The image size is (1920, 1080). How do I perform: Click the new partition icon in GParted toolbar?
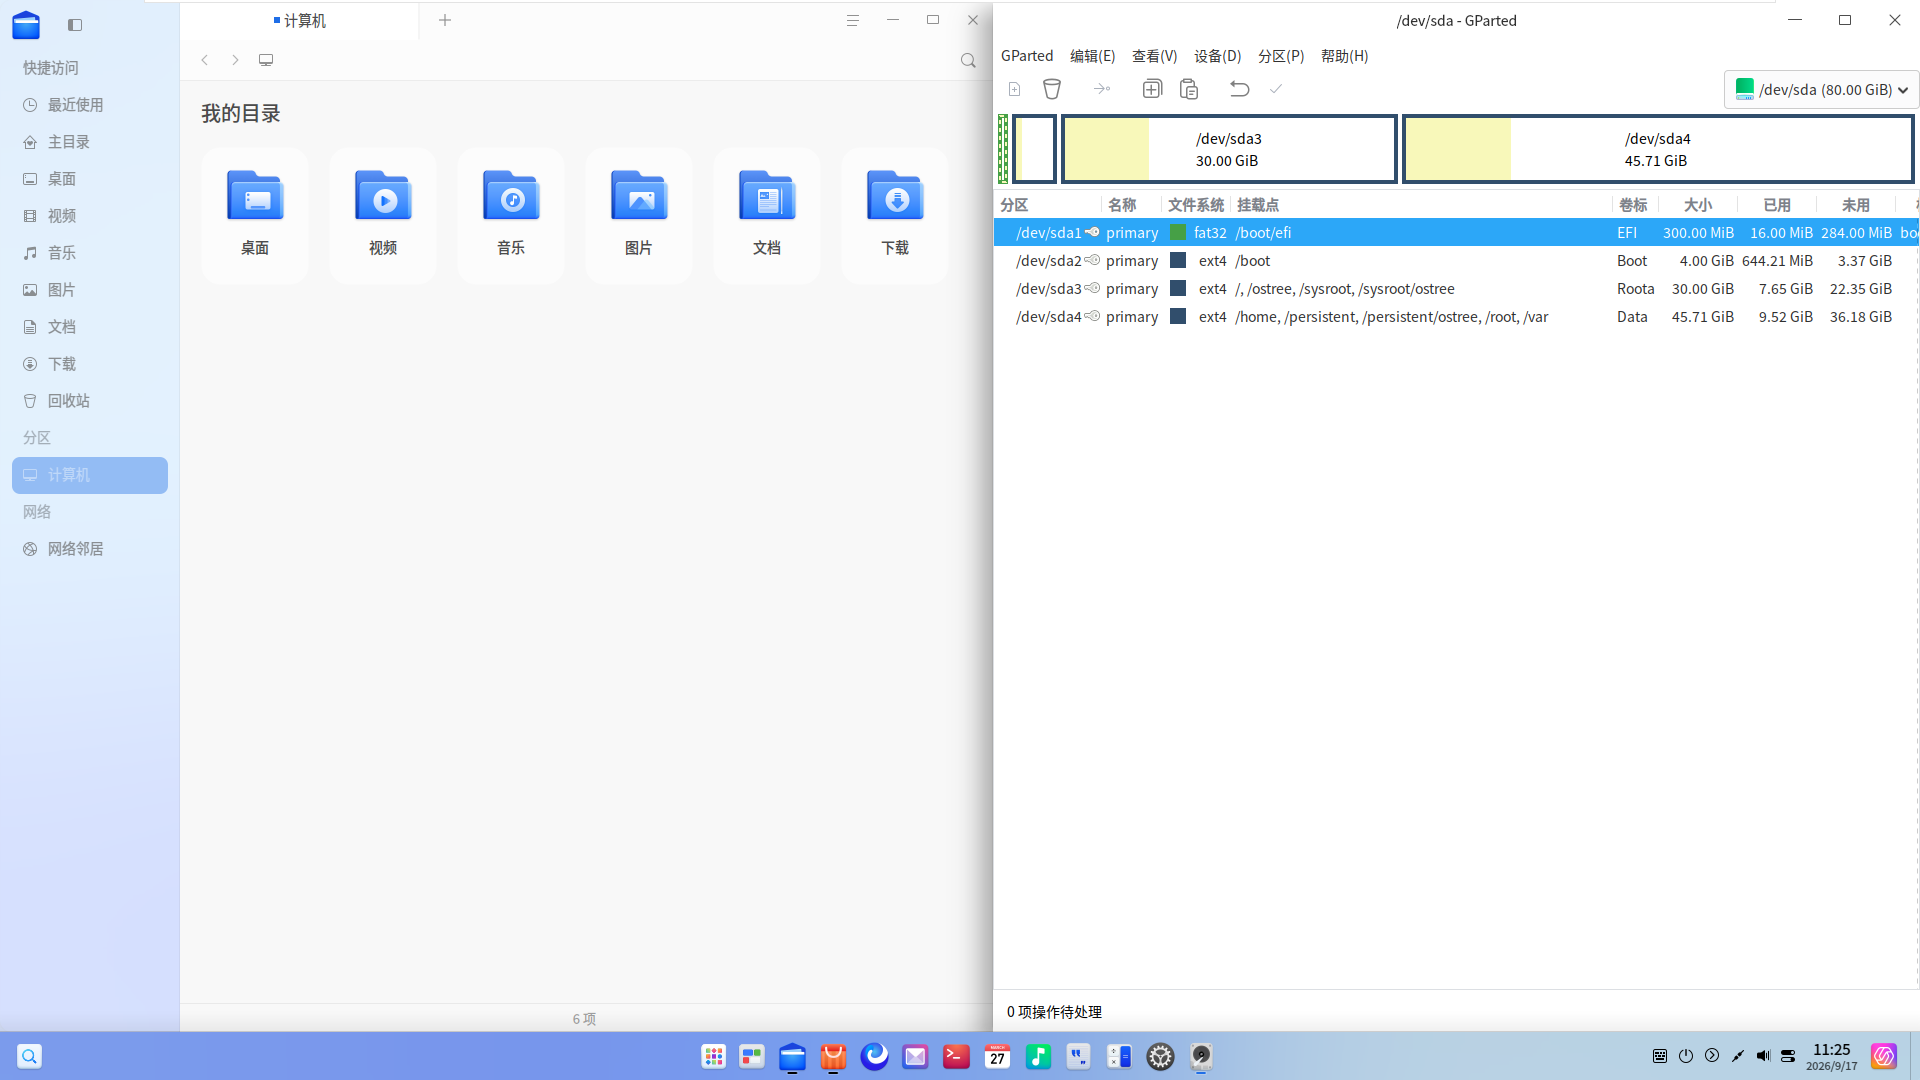1014,89
